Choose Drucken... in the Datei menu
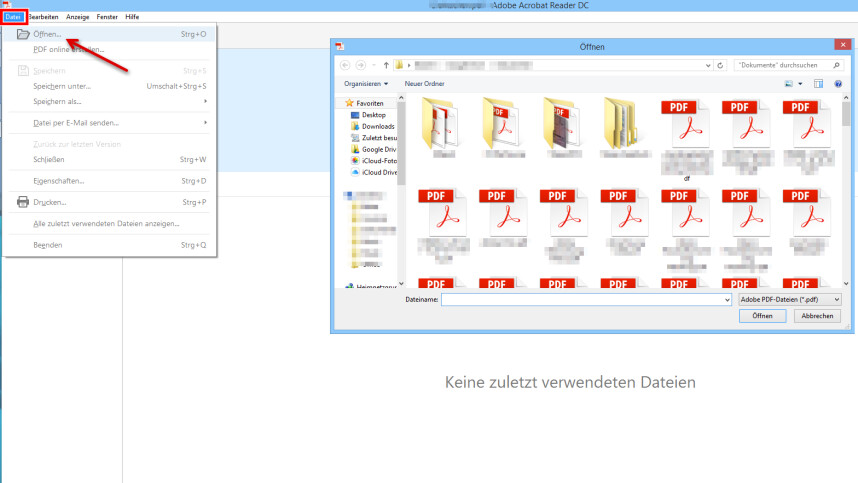 [111, 202]
